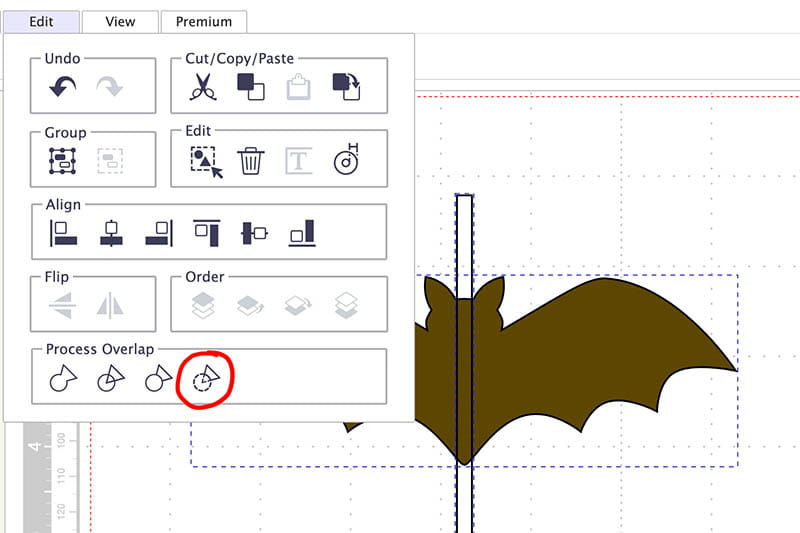Align objects to the right edge
The image size is (800, 533).
158,233
